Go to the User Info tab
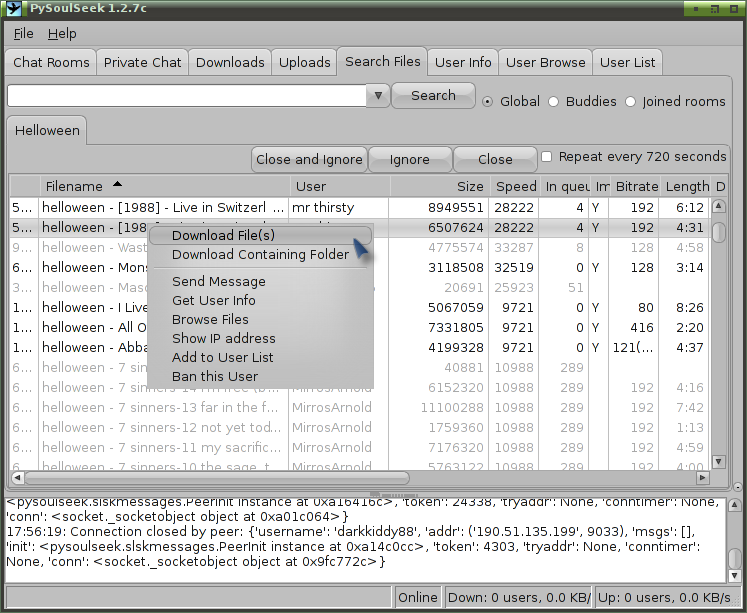The image size is (747, 613). [x=463, y=62]
